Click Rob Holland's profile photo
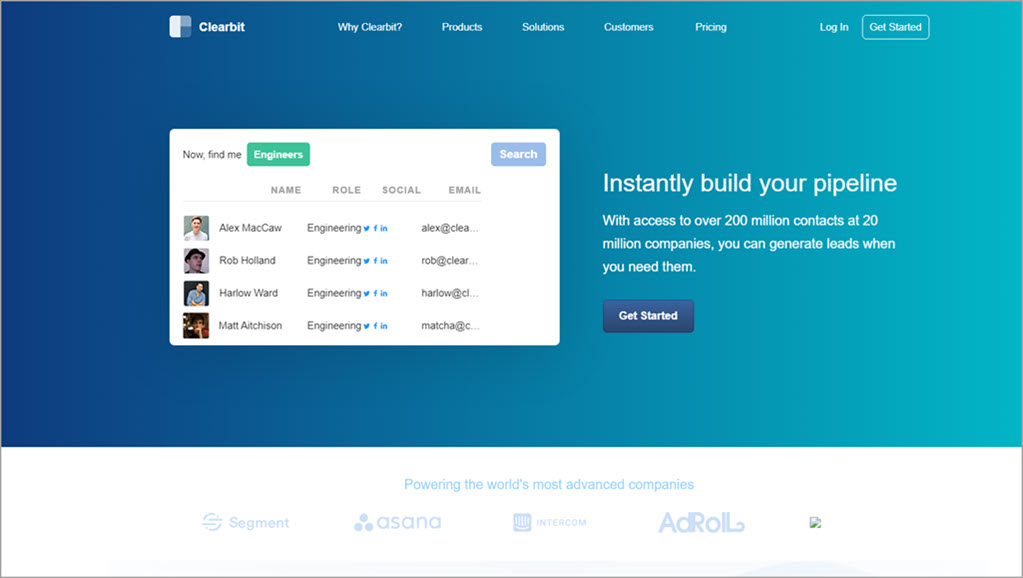This screenshot has width=1023, height=578. click(x=196, y=261)
